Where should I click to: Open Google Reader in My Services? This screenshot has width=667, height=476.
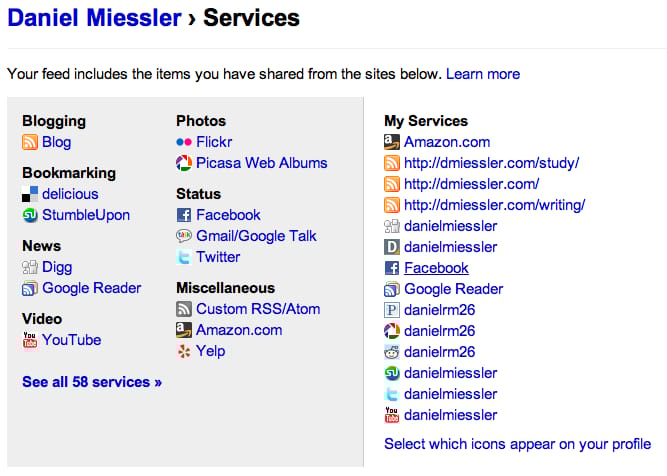click(x=453, y=289)
